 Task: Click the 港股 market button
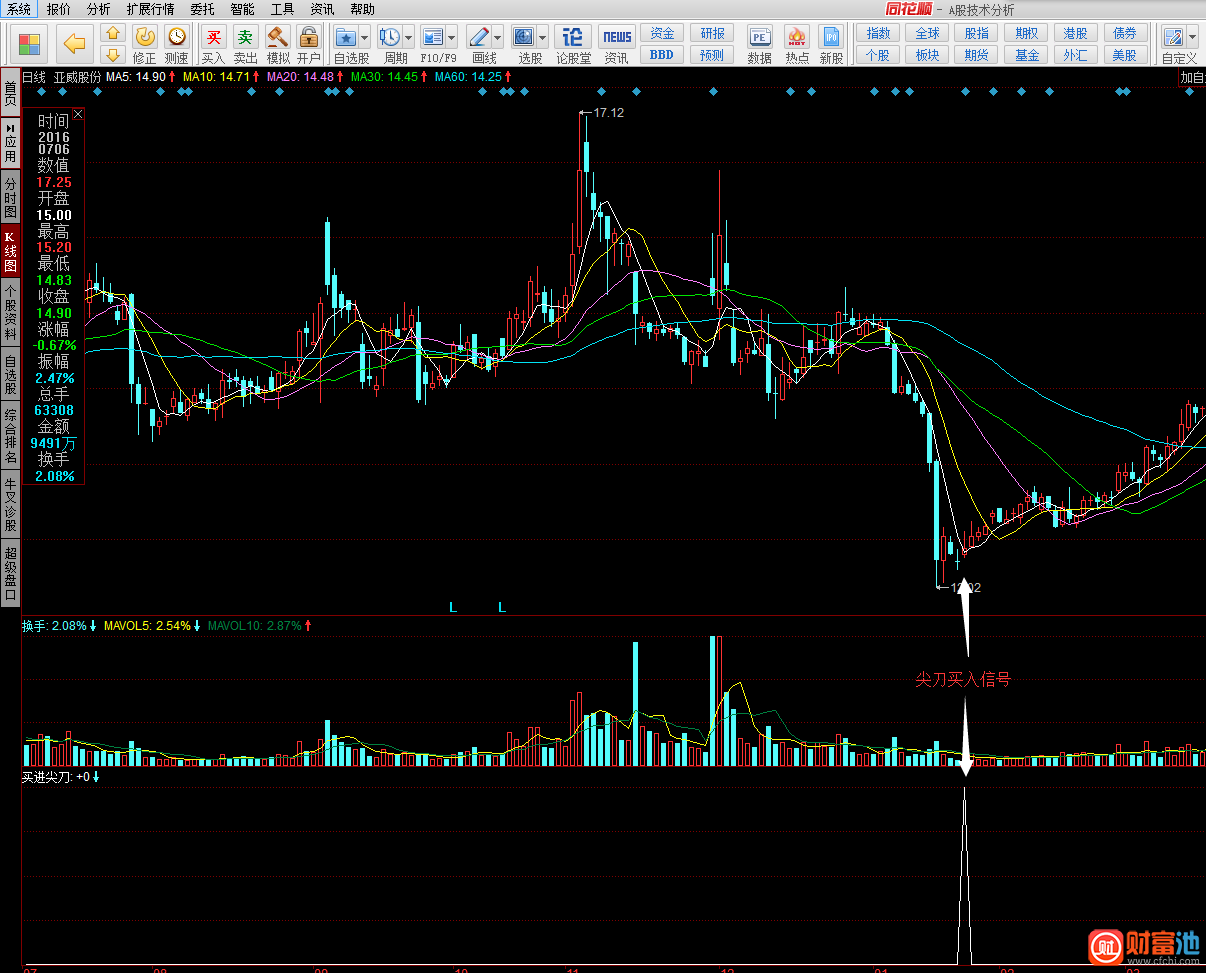pos(1075,33)
